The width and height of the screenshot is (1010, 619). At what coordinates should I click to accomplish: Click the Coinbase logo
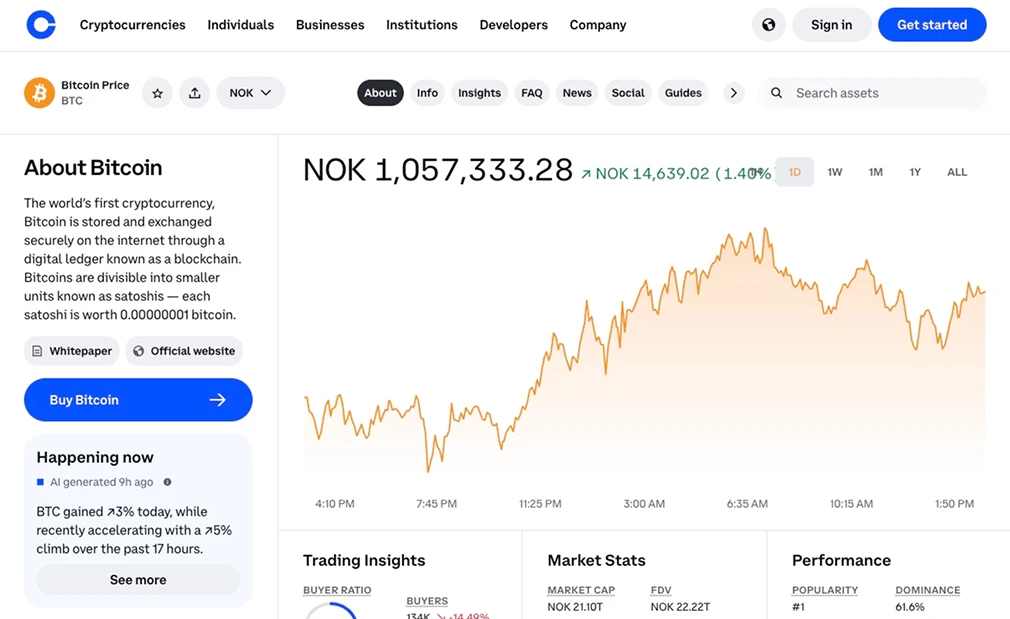point(40,24)
